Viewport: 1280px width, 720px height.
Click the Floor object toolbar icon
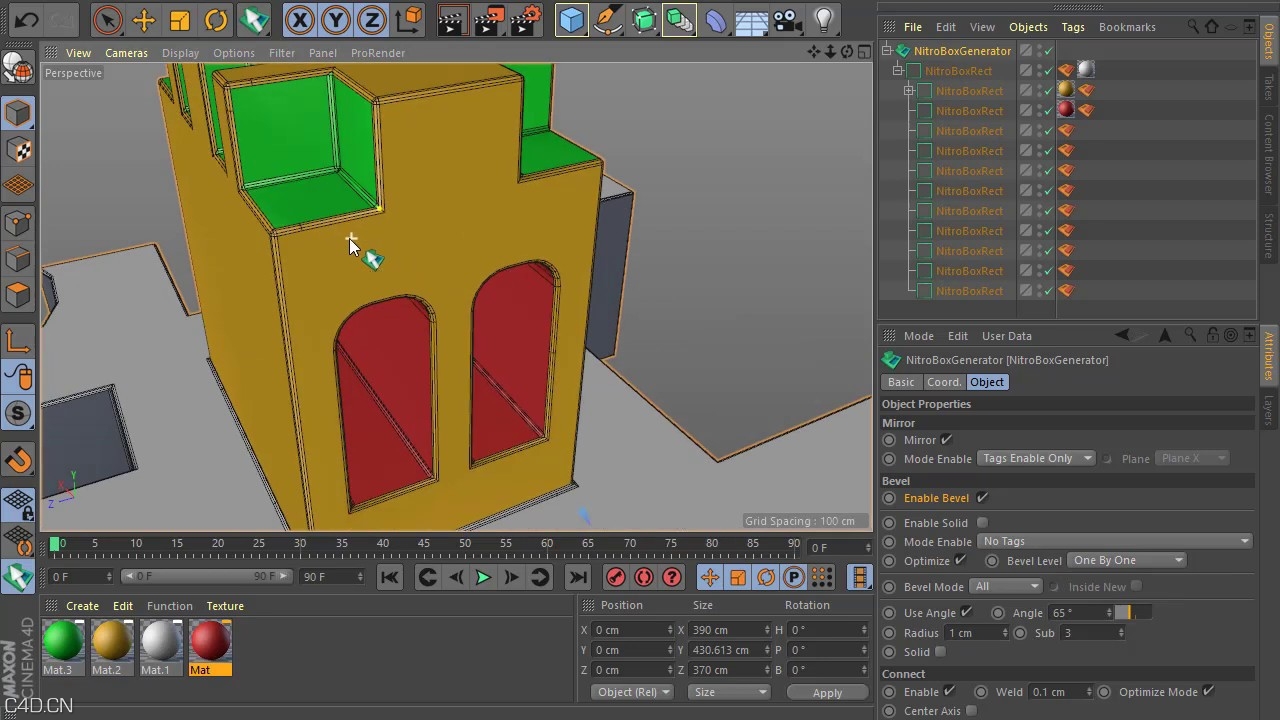[751, 20]
